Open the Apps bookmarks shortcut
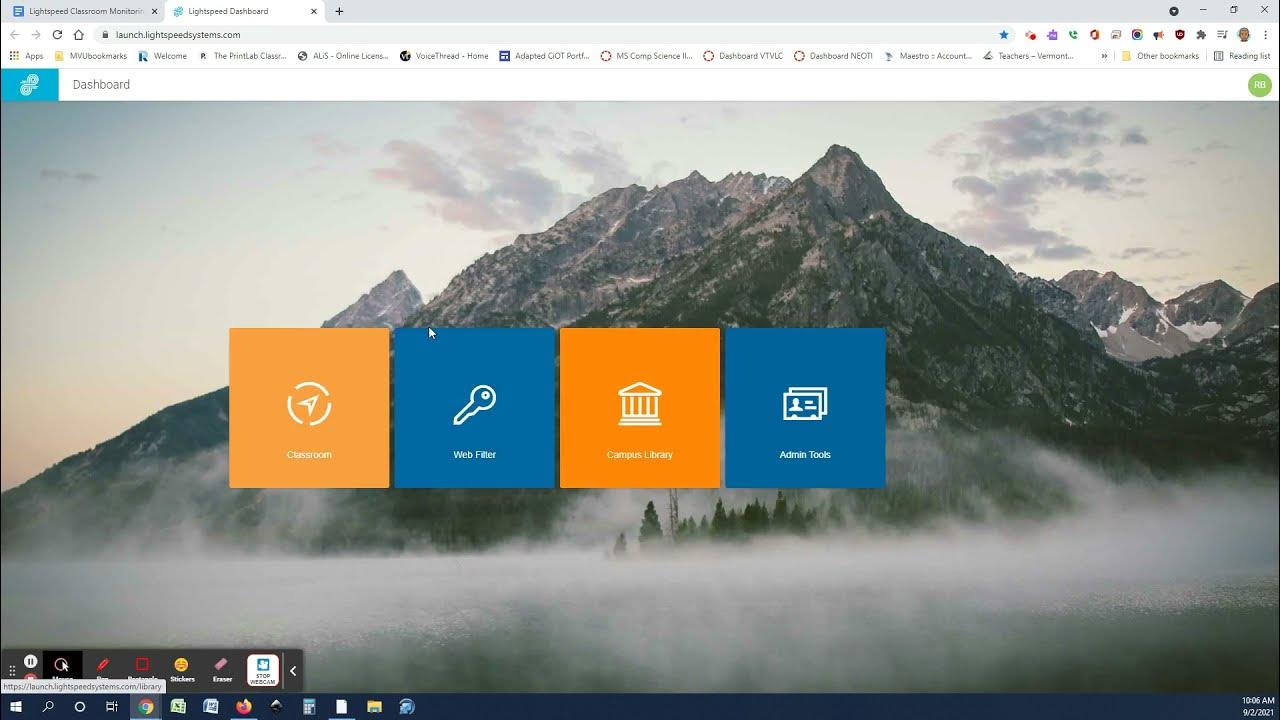Screen dimensions: 1280x720 [27, 56]
